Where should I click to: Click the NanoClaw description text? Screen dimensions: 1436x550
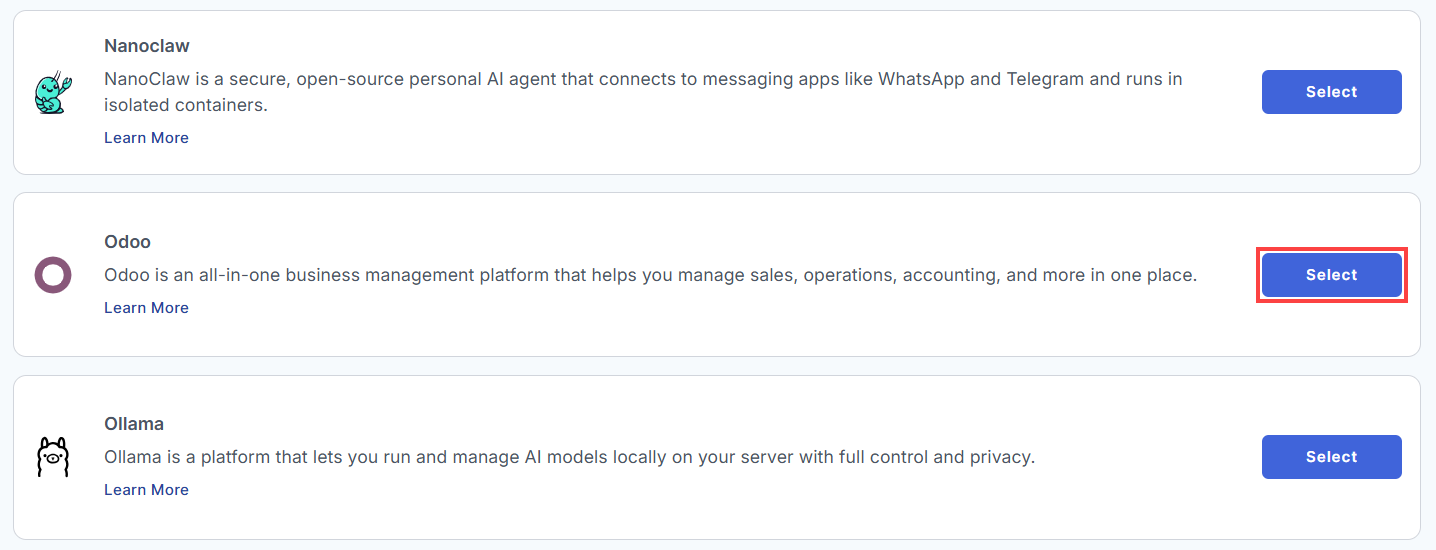pyautogui.click(x=643, y=91)
